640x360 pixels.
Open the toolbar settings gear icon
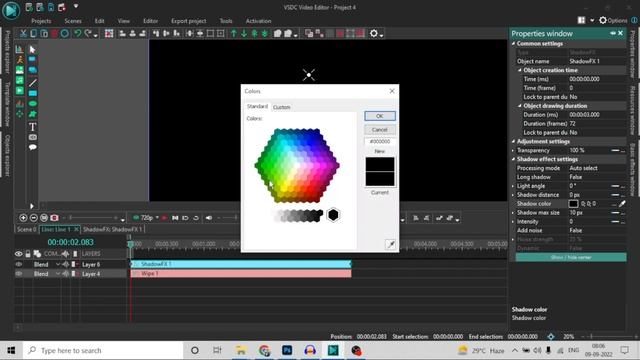coord(373,33)
